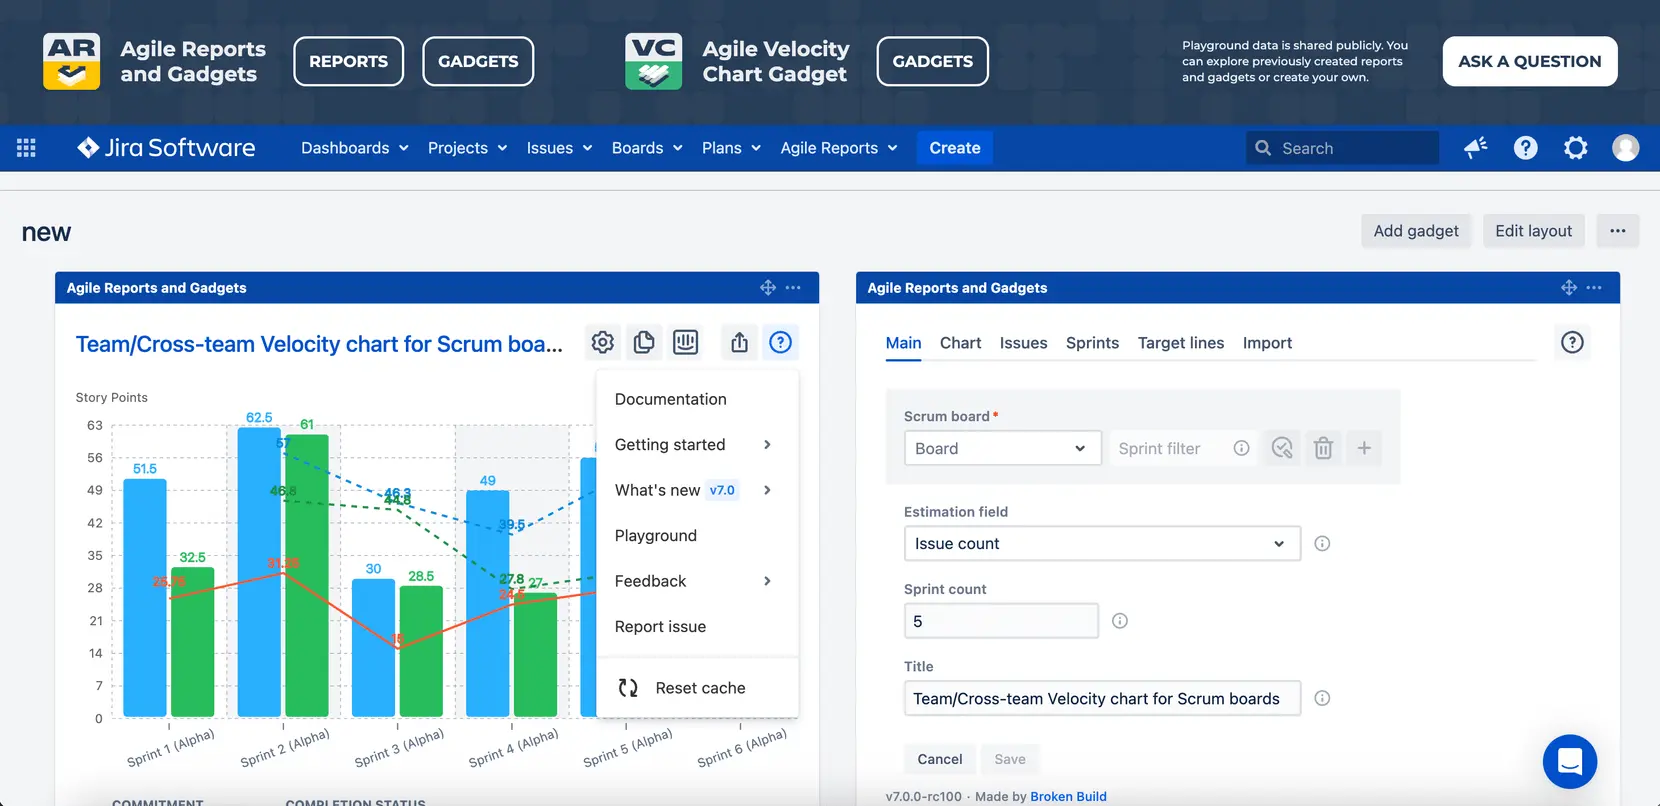Click the Create button
The height and width of the screenshot is (806, 1660).
955,148
